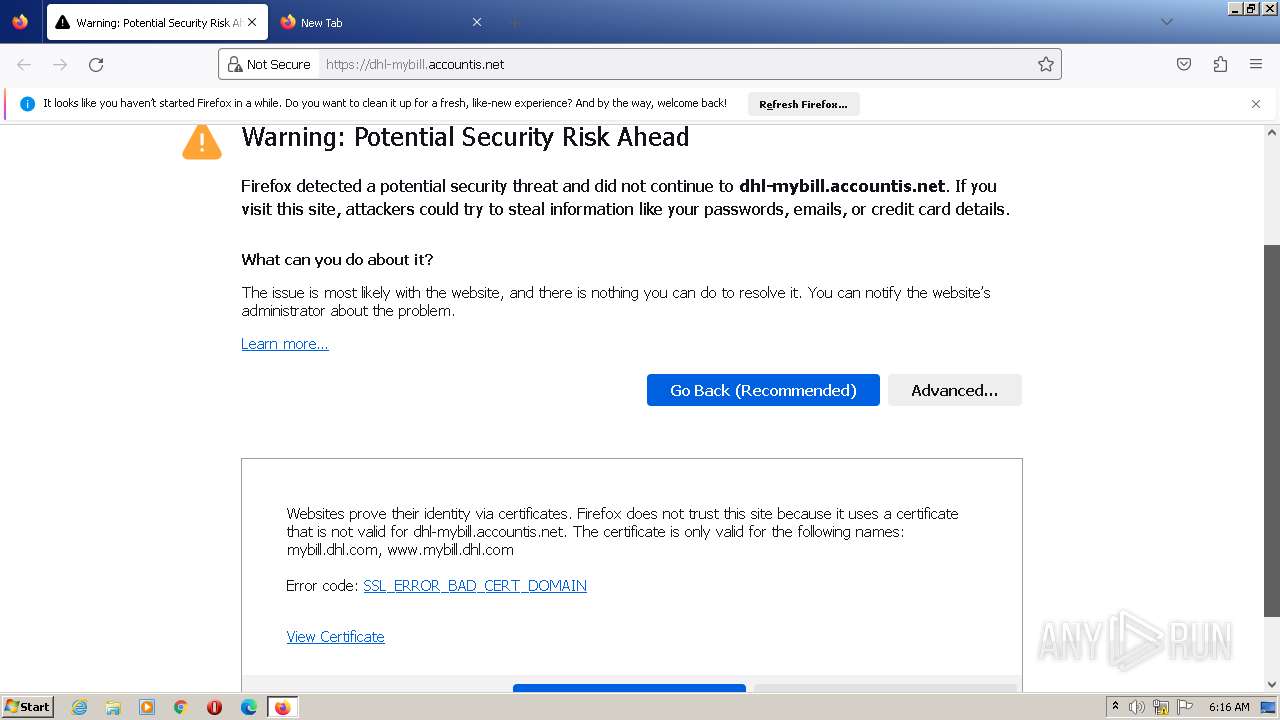Launch Opera from the taskbar

tap(214, 707)
